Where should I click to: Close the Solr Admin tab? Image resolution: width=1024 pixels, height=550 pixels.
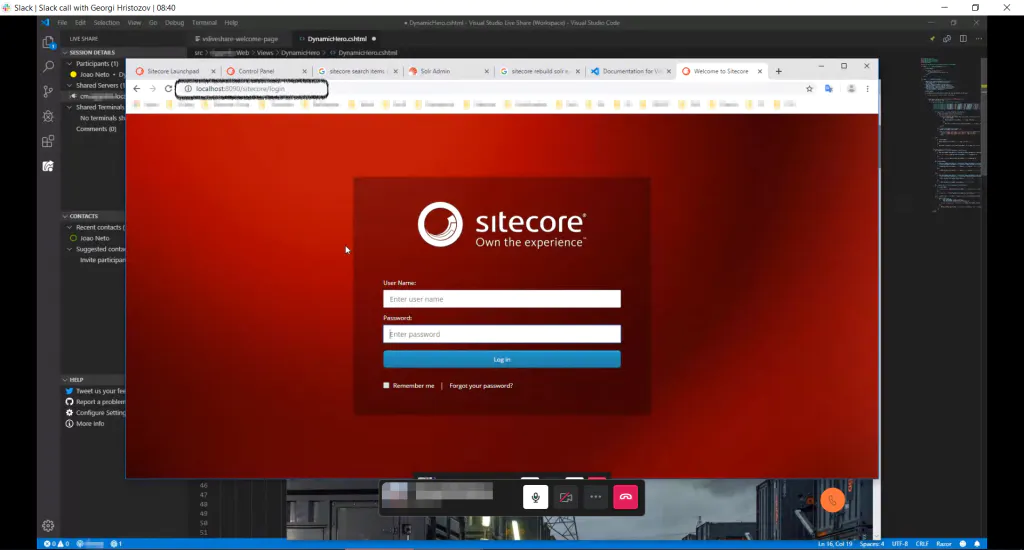487,71
